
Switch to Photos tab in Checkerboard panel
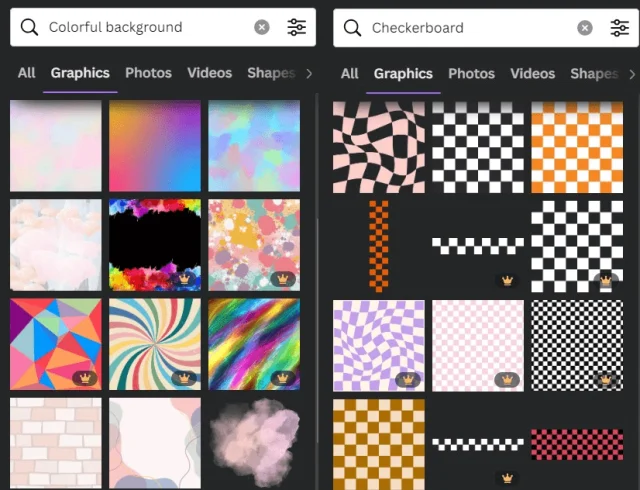coord(471,74)
